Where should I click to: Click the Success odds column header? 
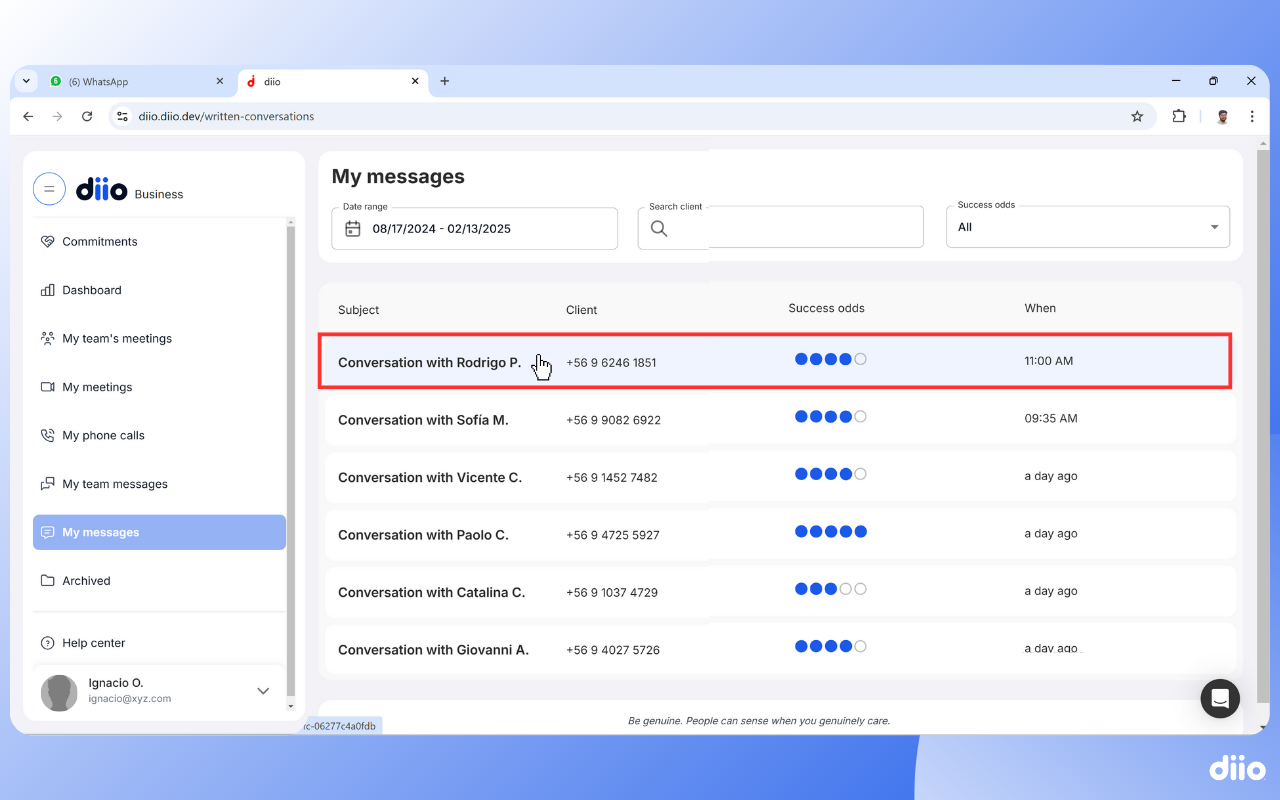pos(826,308)
